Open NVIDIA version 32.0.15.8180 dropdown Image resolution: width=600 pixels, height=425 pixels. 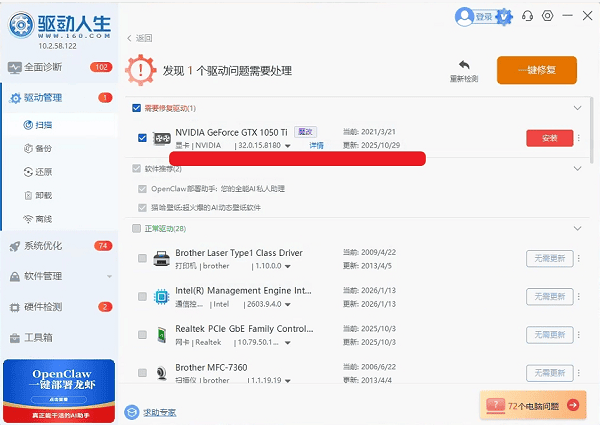point(288,146)
